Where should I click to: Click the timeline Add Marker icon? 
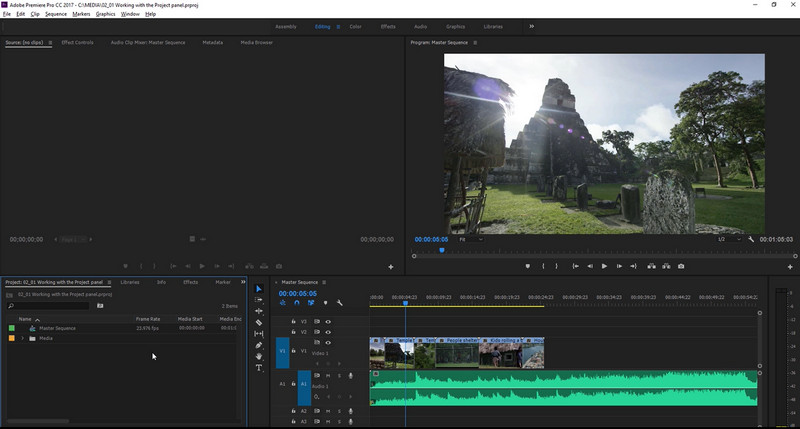tap(326, 303)
